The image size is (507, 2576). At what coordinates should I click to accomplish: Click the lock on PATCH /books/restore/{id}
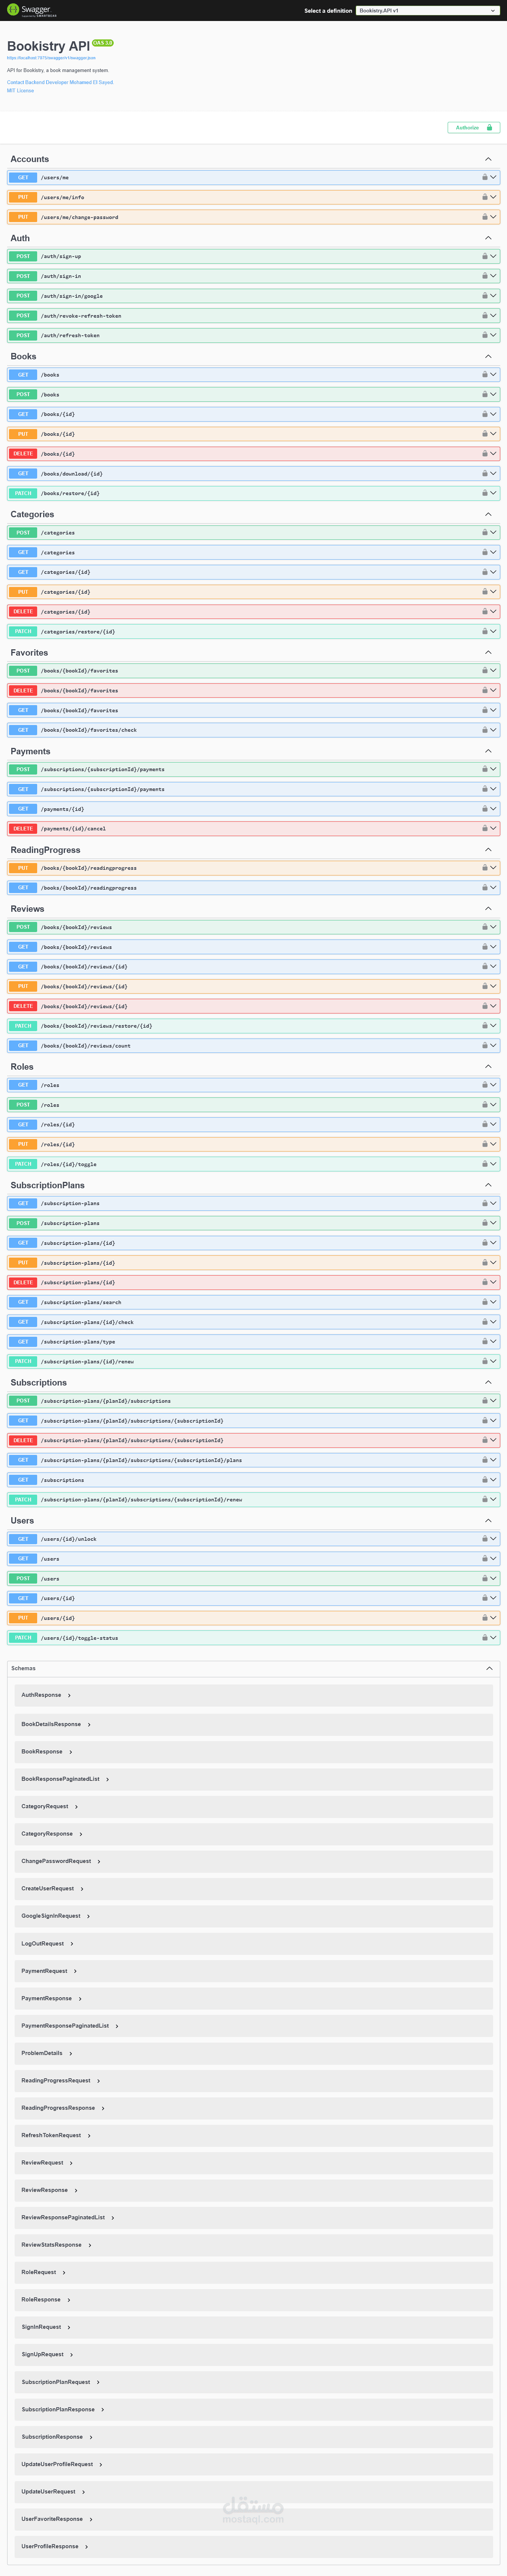pos(484,493)
